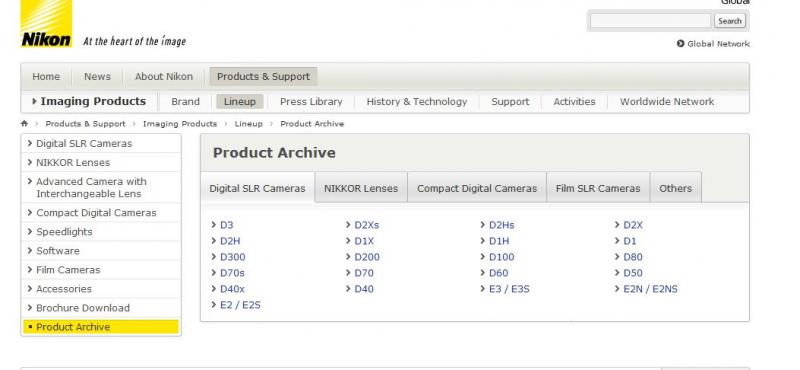Open Film Cameras sidebar item

click(101, 269)
